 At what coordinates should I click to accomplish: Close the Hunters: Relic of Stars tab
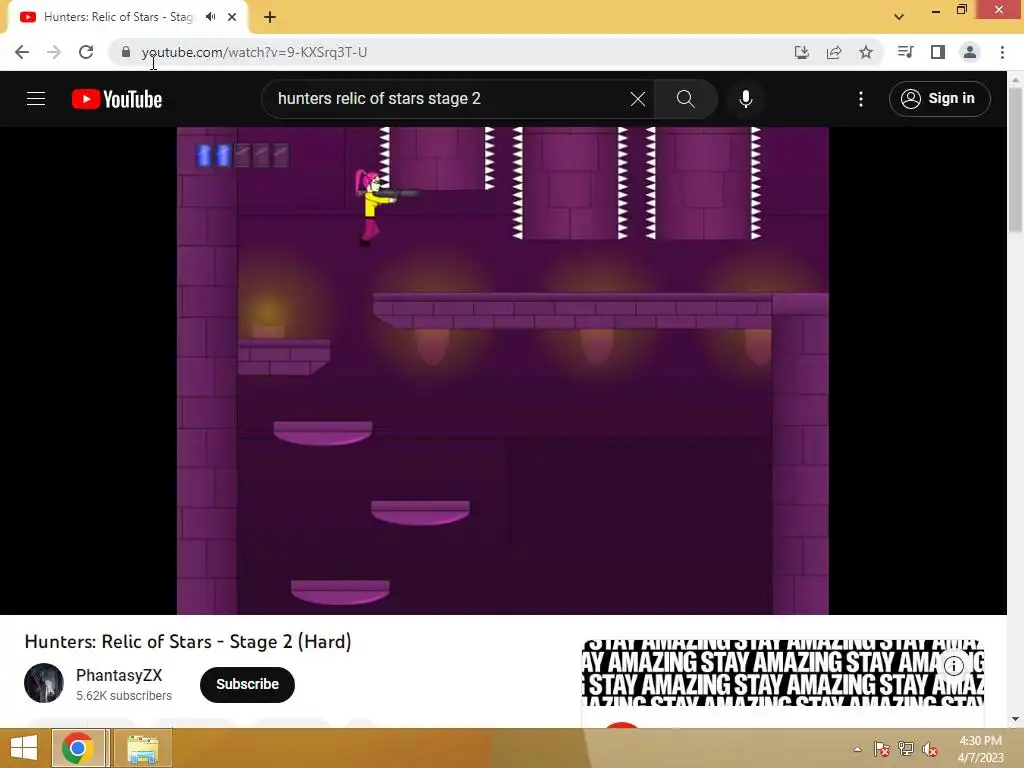coord(232,17)
